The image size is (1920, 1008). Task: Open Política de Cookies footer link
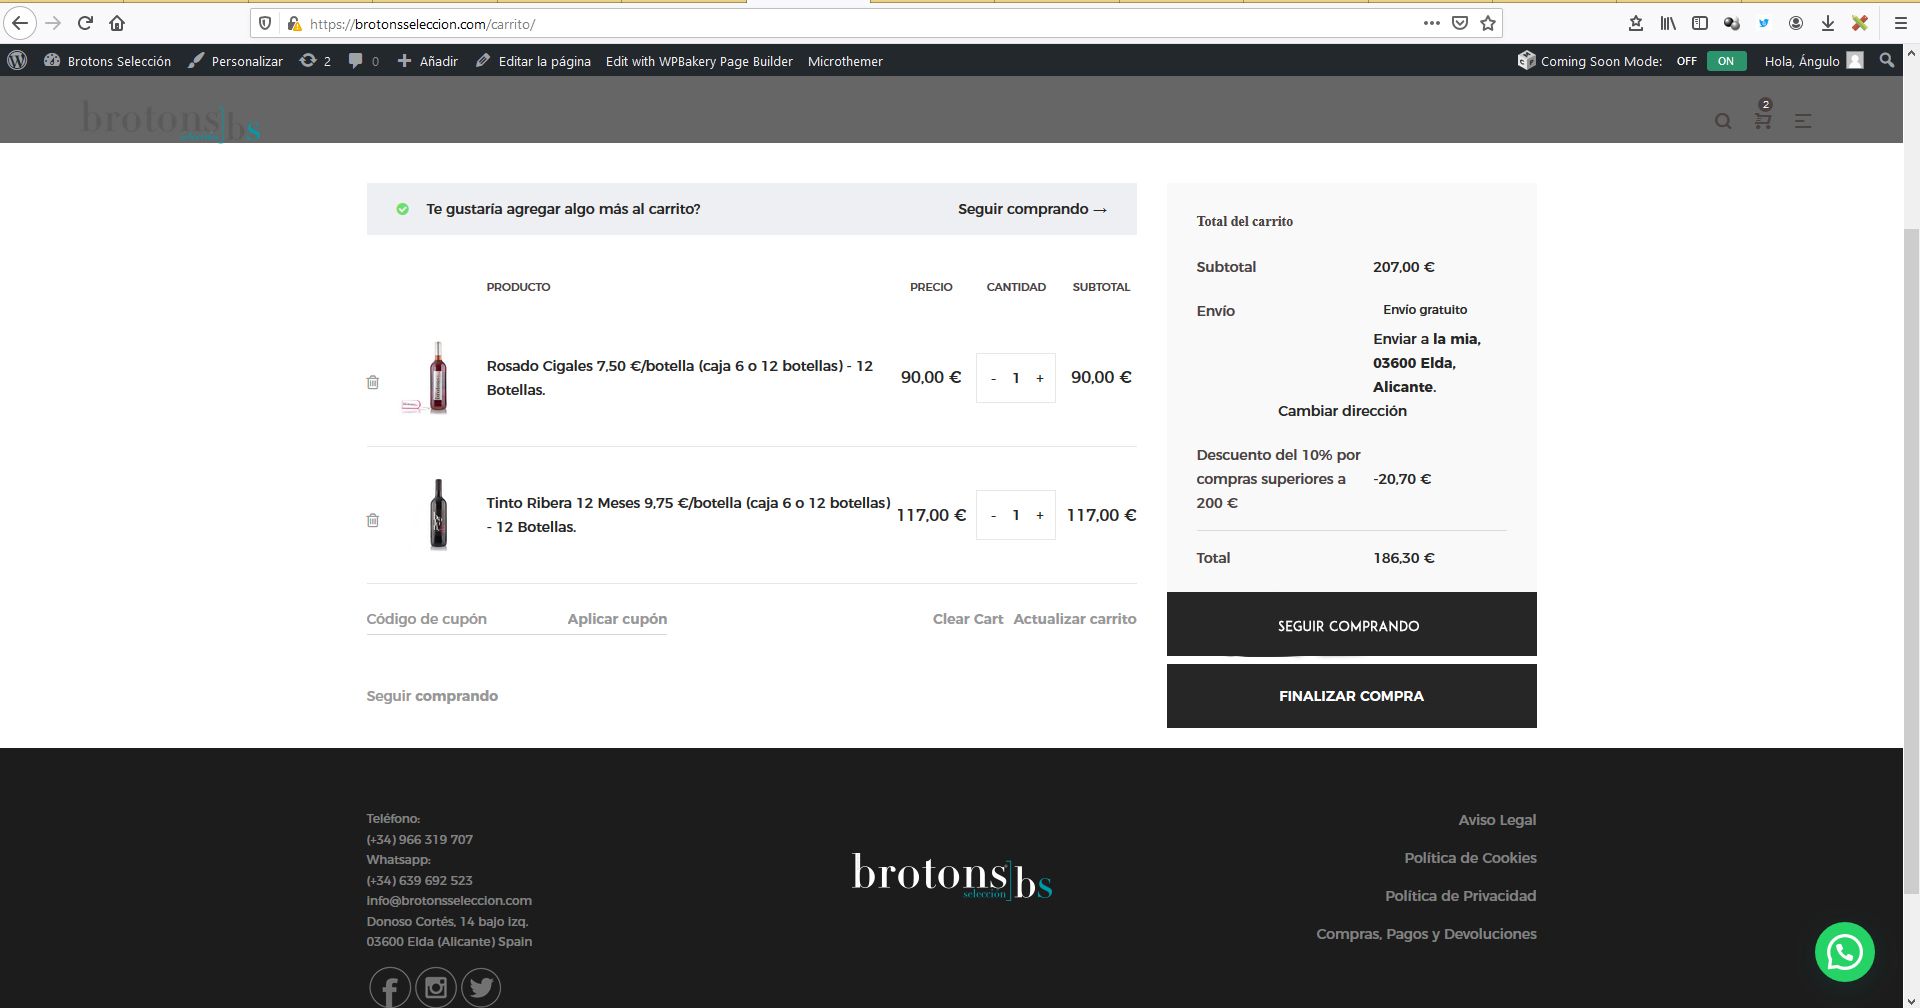tap(1470, 858)
